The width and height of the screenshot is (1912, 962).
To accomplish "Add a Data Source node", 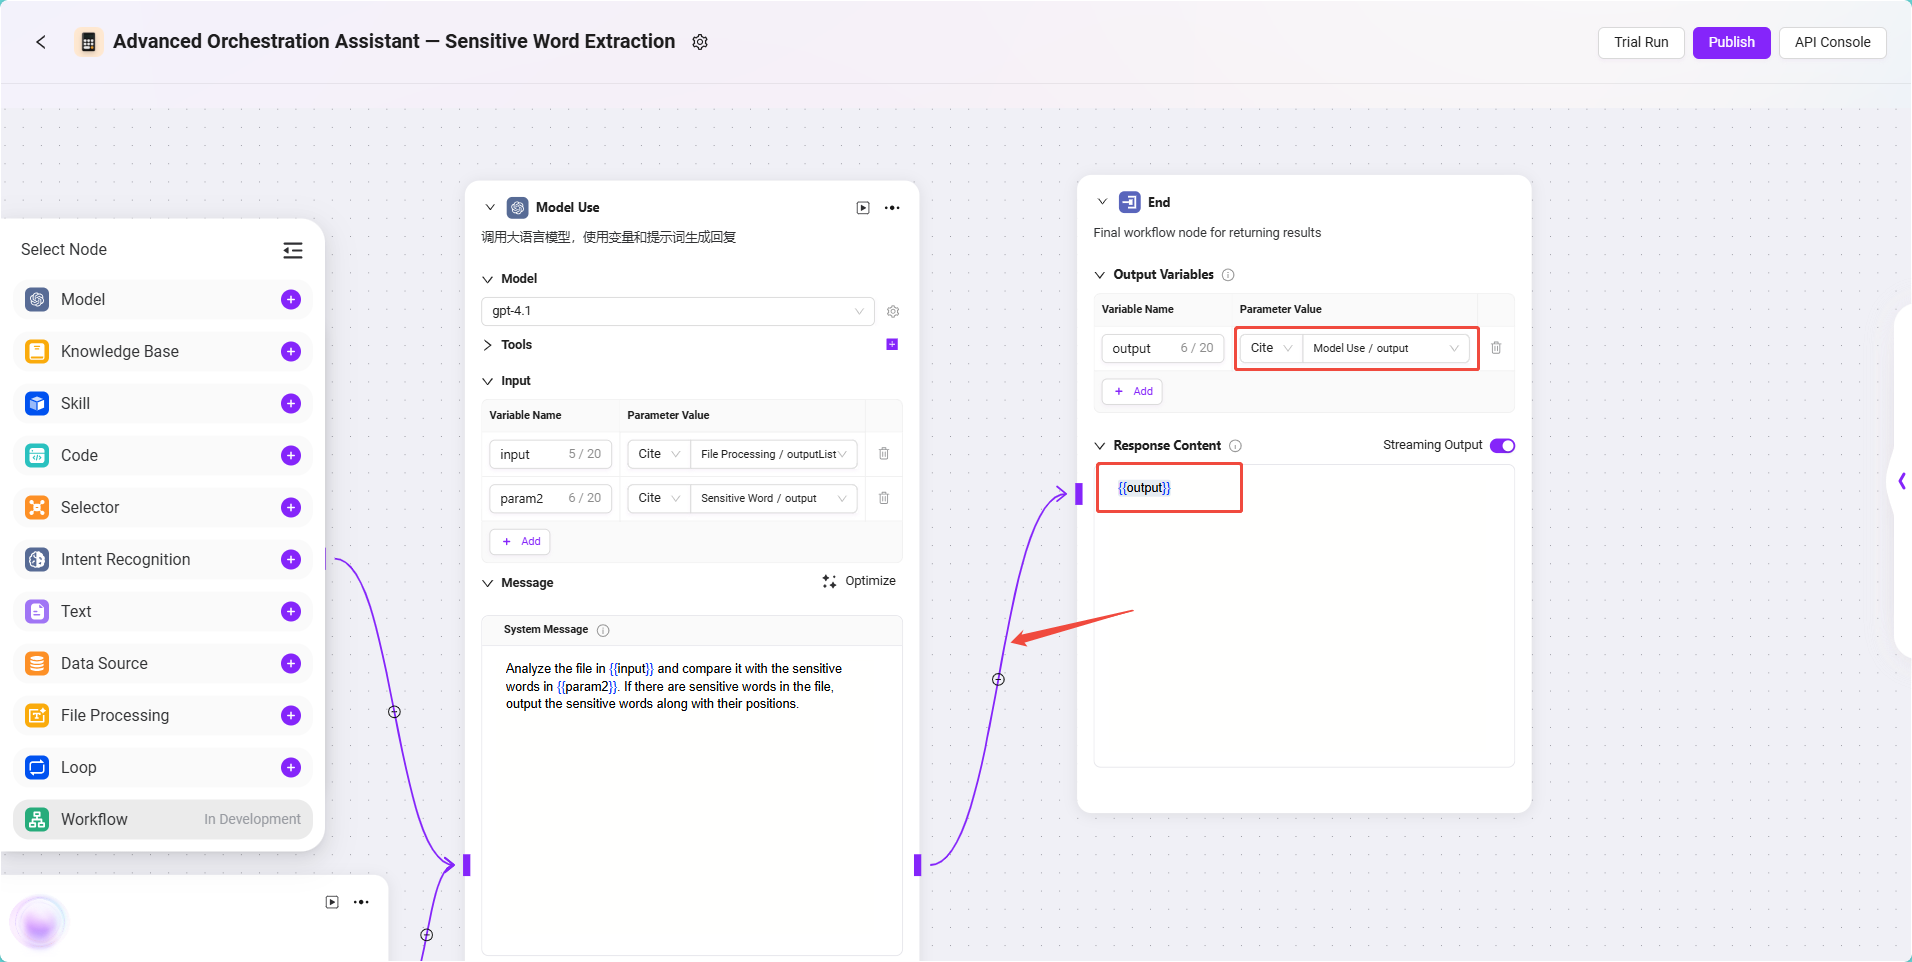I will tap(291, 664).
